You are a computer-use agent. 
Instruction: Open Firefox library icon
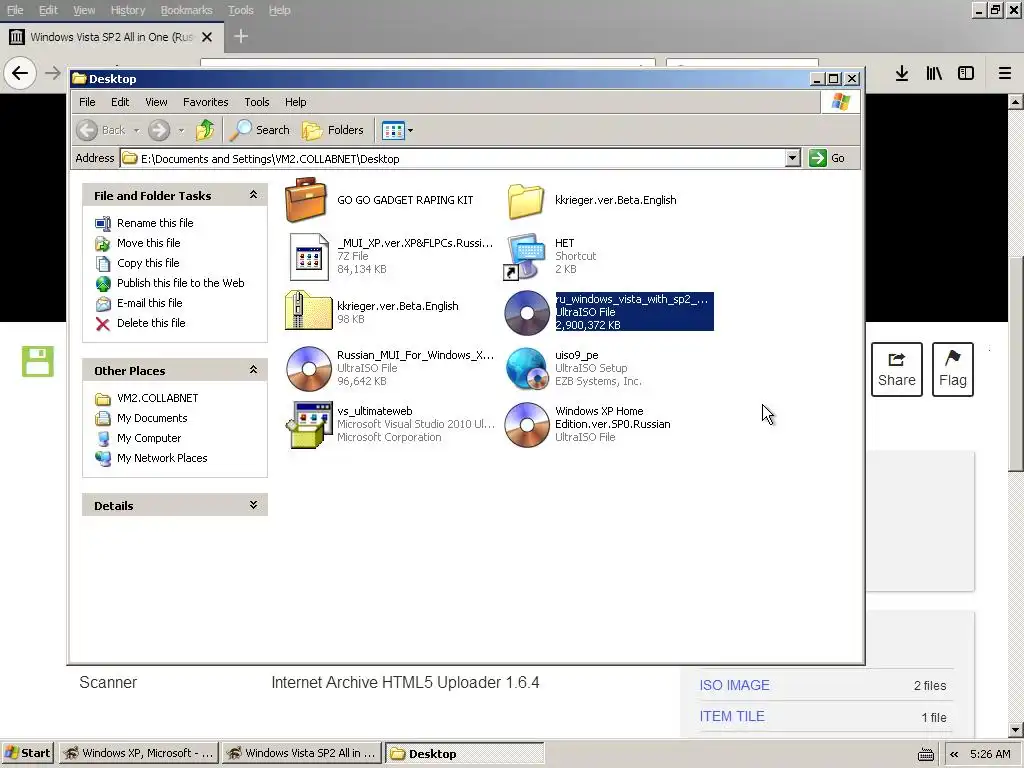(x=934, y=73)
